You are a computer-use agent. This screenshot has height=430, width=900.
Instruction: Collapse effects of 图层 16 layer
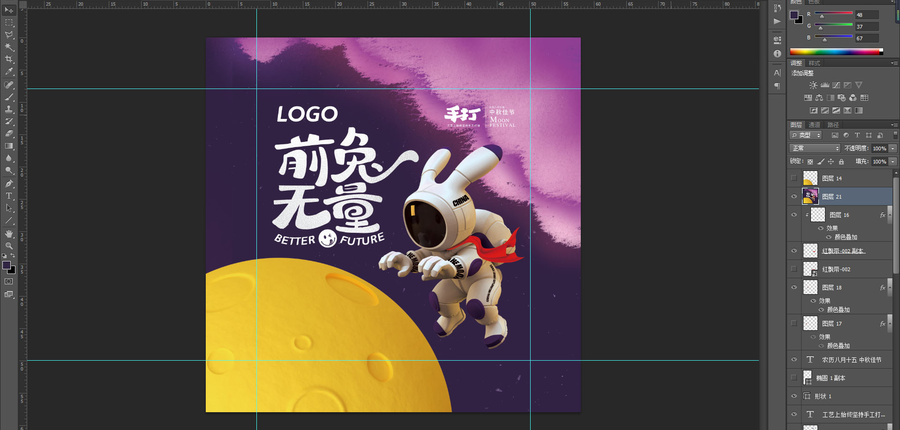click(890, 215)
